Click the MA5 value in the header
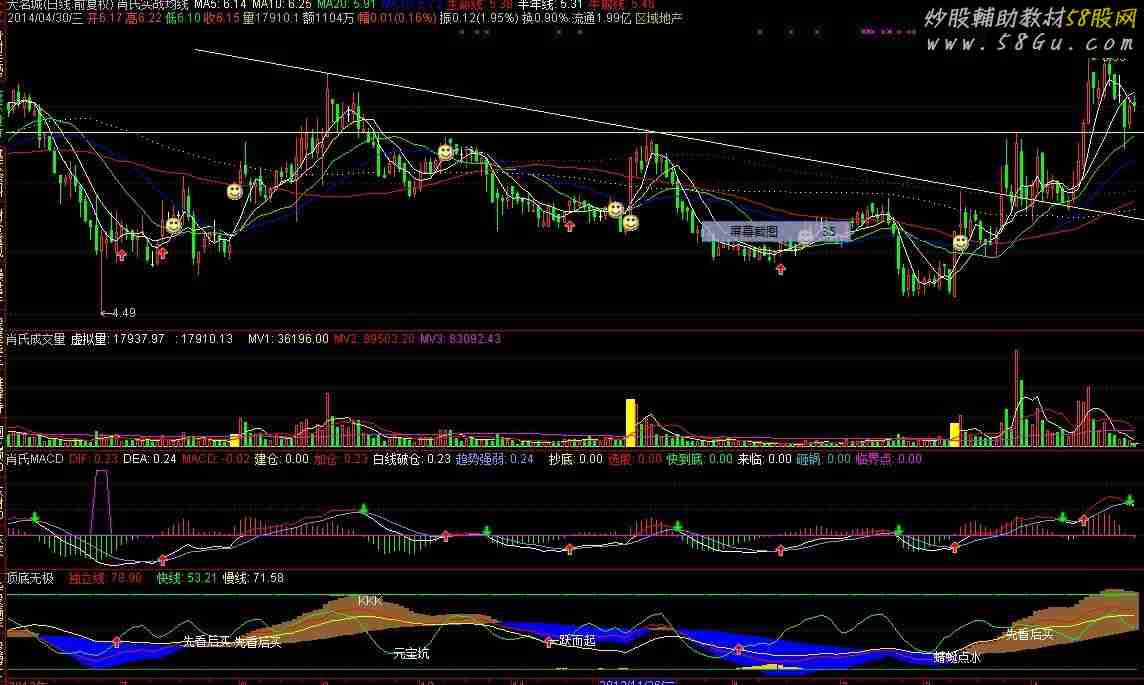 click(220, 4)
